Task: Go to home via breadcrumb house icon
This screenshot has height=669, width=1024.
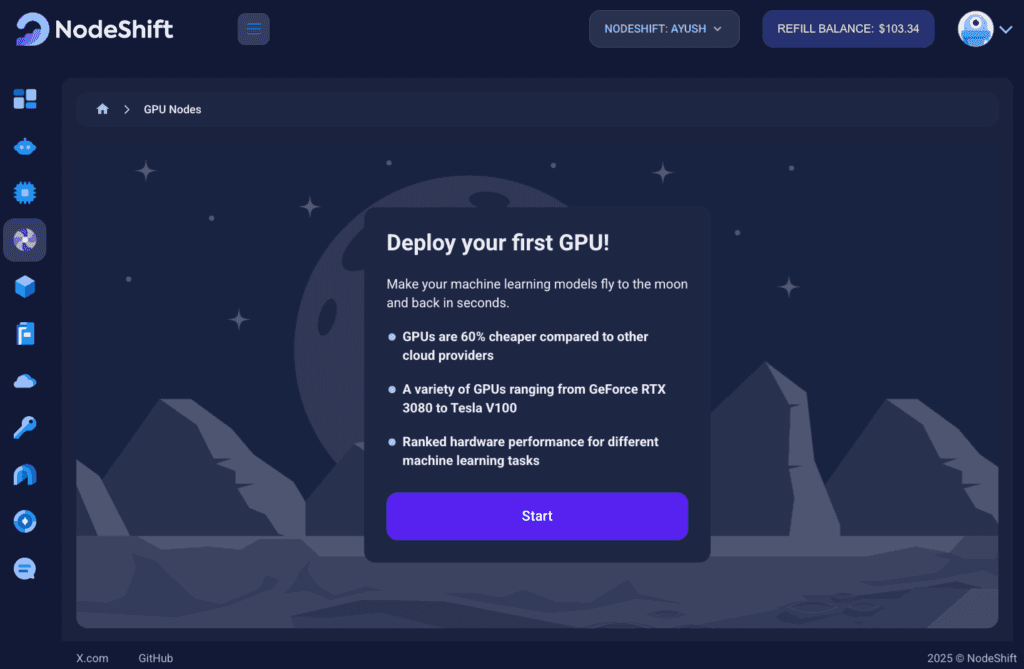Action: point(103,109)
